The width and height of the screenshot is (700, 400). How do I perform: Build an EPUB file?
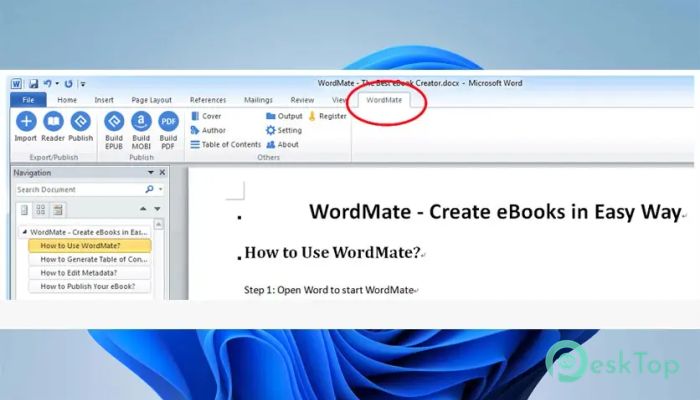click(114, 126)
